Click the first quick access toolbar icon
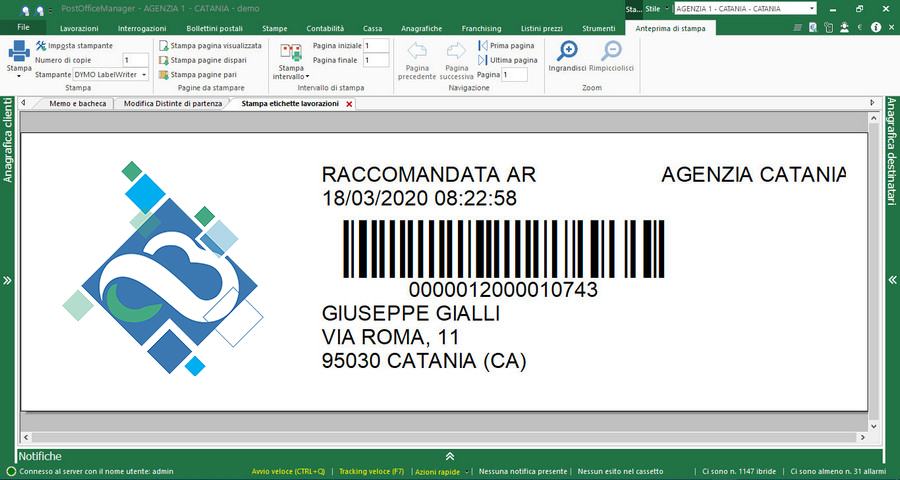The image size is (900, 480). tap(25, 10)
